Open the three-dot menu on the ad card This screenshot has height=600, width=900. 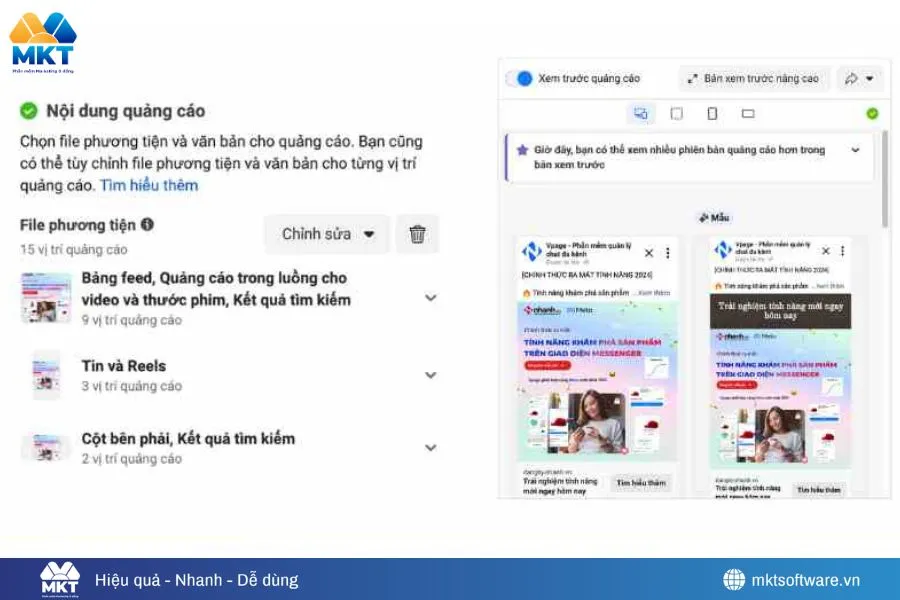[x=668, y=253]
